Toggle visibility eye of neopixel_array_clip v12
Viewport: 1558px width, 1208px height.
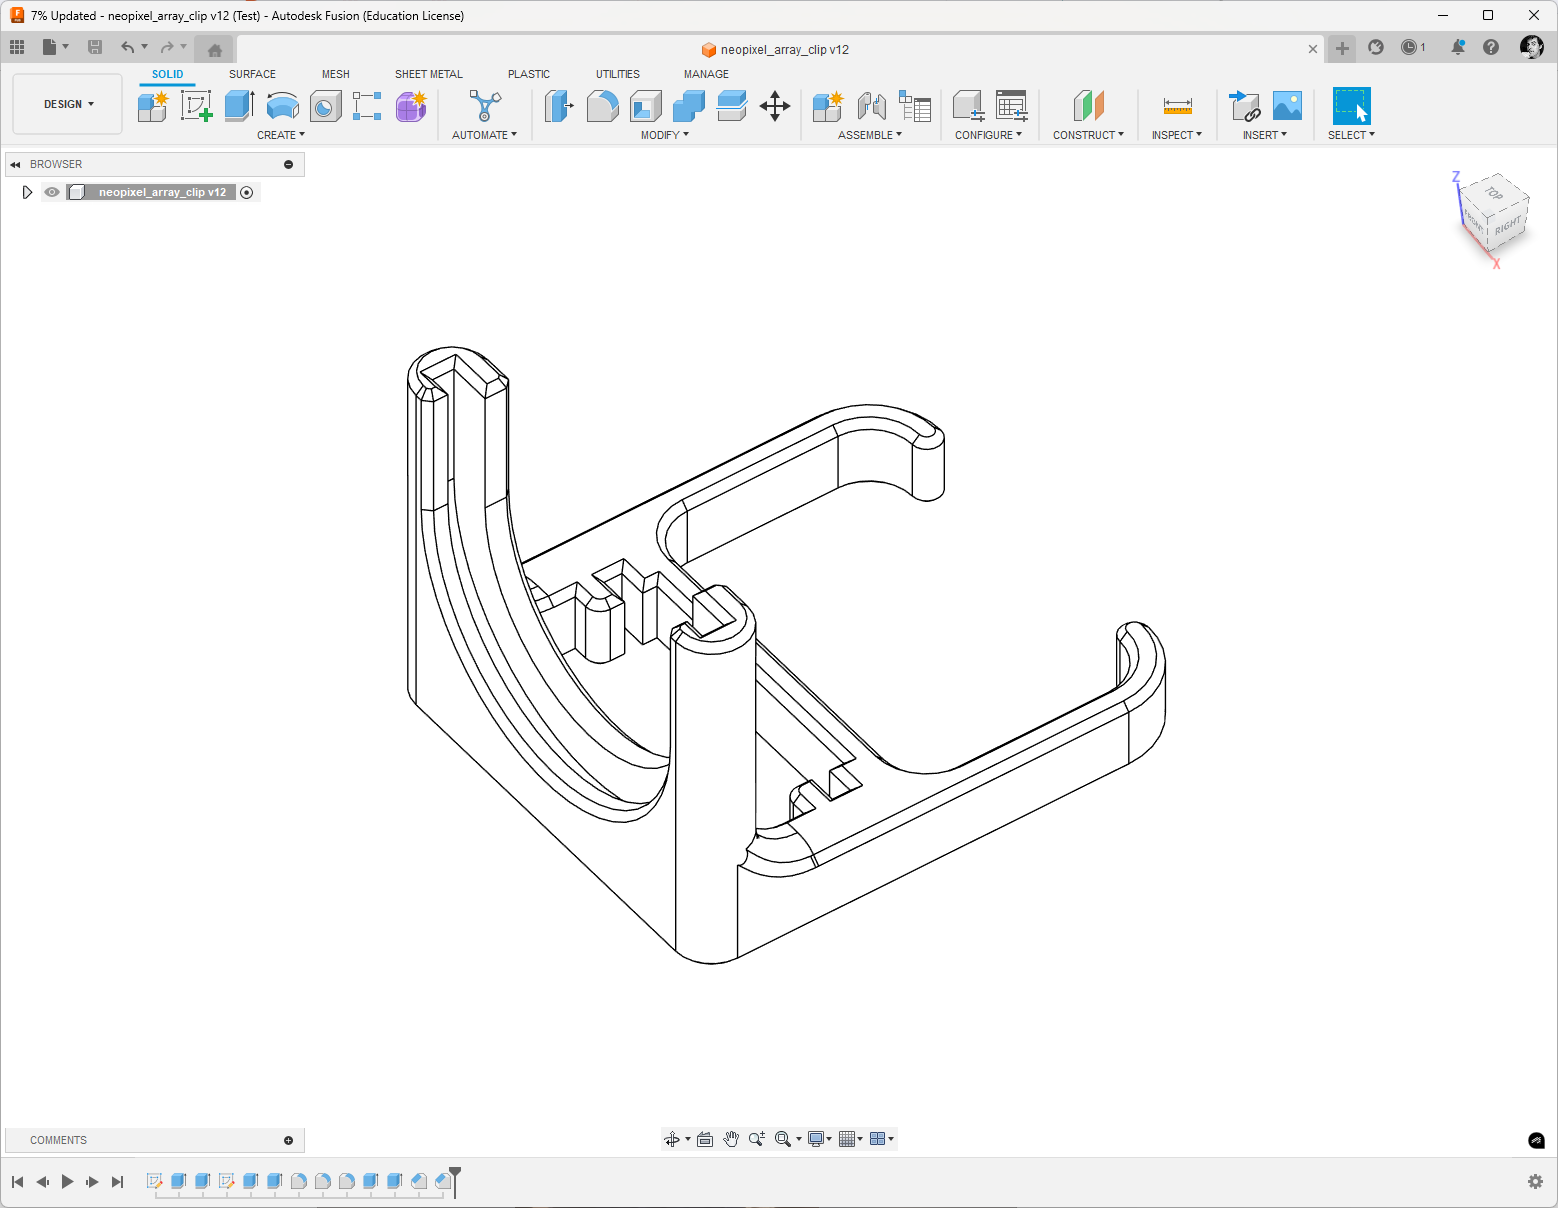click(x=52, y=192)
